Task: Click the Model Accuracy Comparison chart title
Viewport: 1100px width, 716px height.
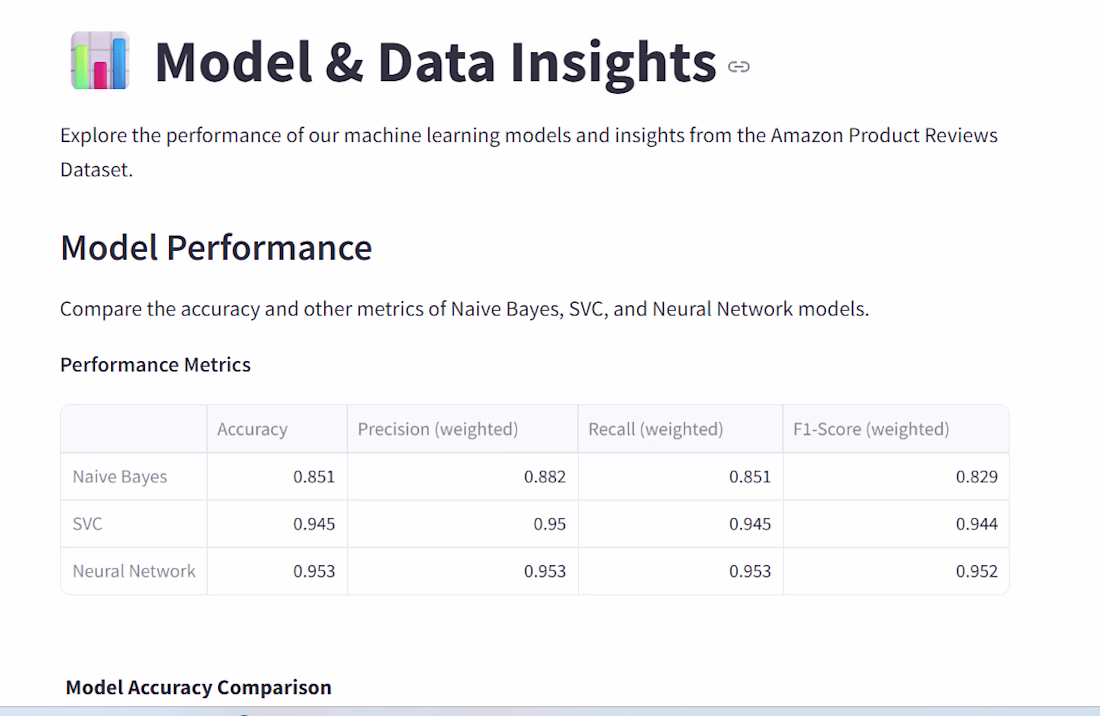Action: pyautogui.click(x=198, y=687)
